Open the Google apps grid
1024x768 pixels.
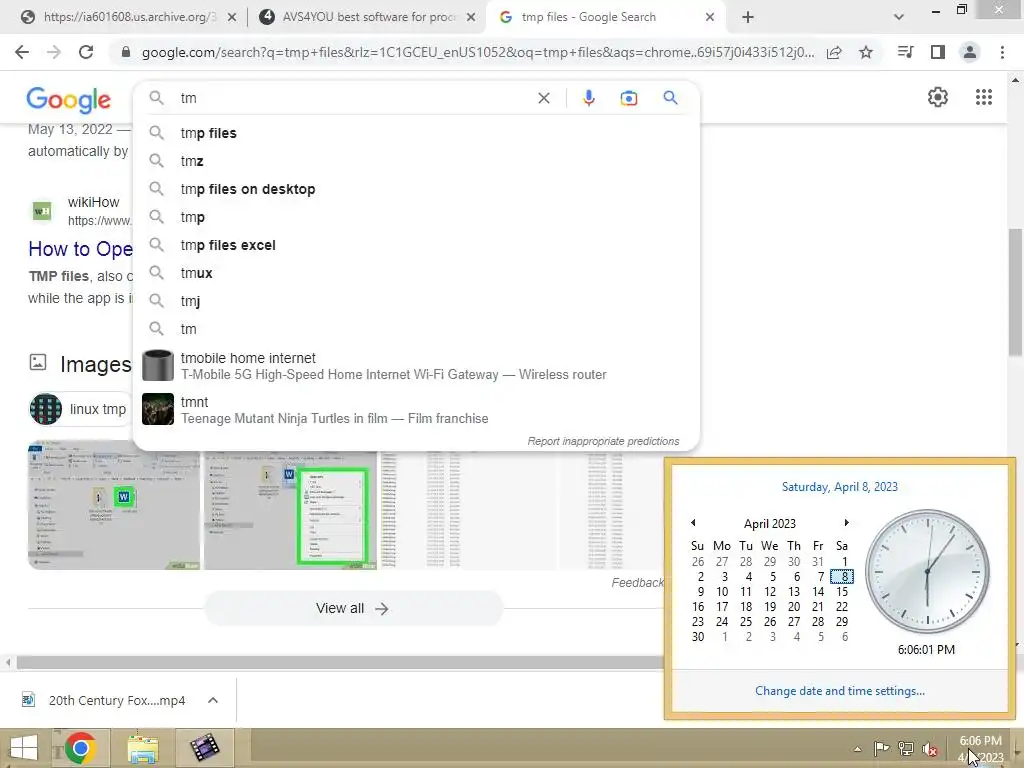pos(984,97)
